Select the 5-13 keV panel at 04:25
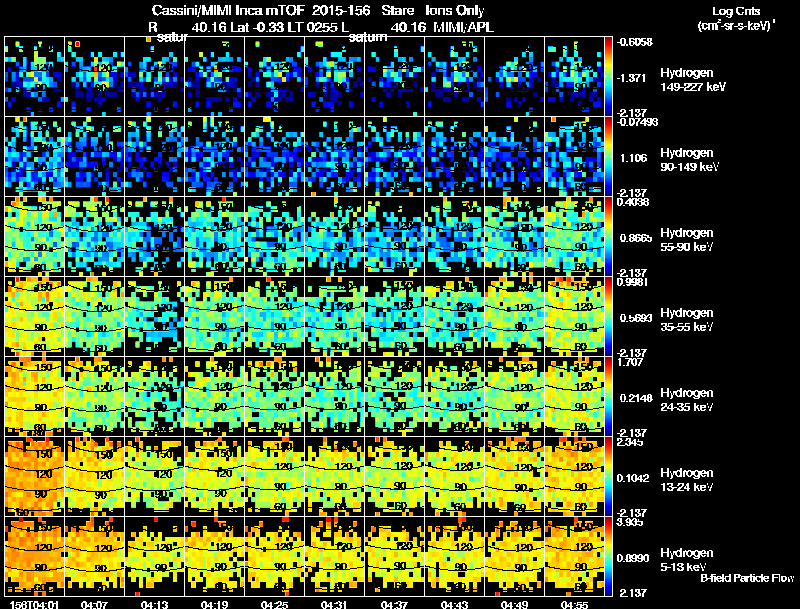 click(274, 556)
